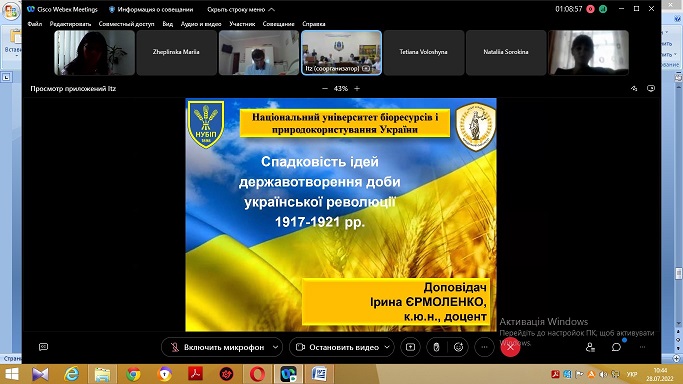The height and width of the screenshot is (384, 683).
Task: Open microphone options dropdown arrow
Action: click(275, 347)
